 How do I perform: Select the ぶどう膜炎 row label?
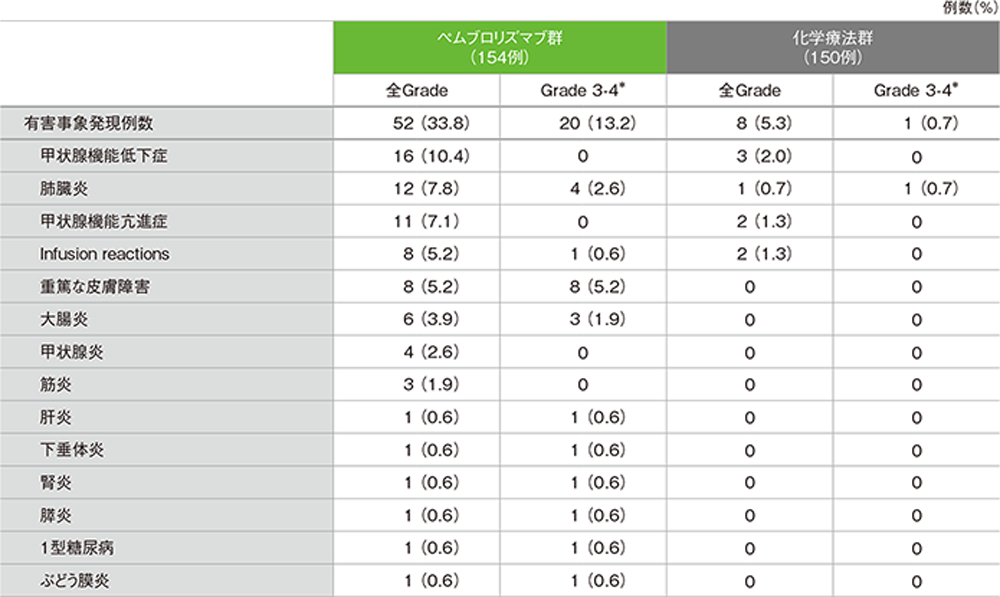point(75,580)
